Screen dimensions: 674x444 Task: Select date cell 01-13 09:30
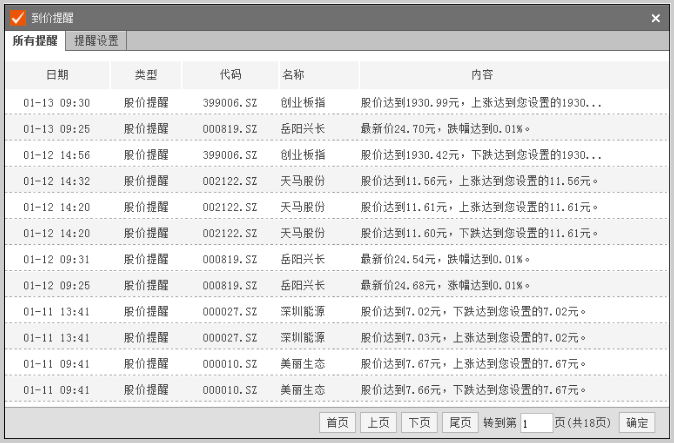tap(57, 103)
